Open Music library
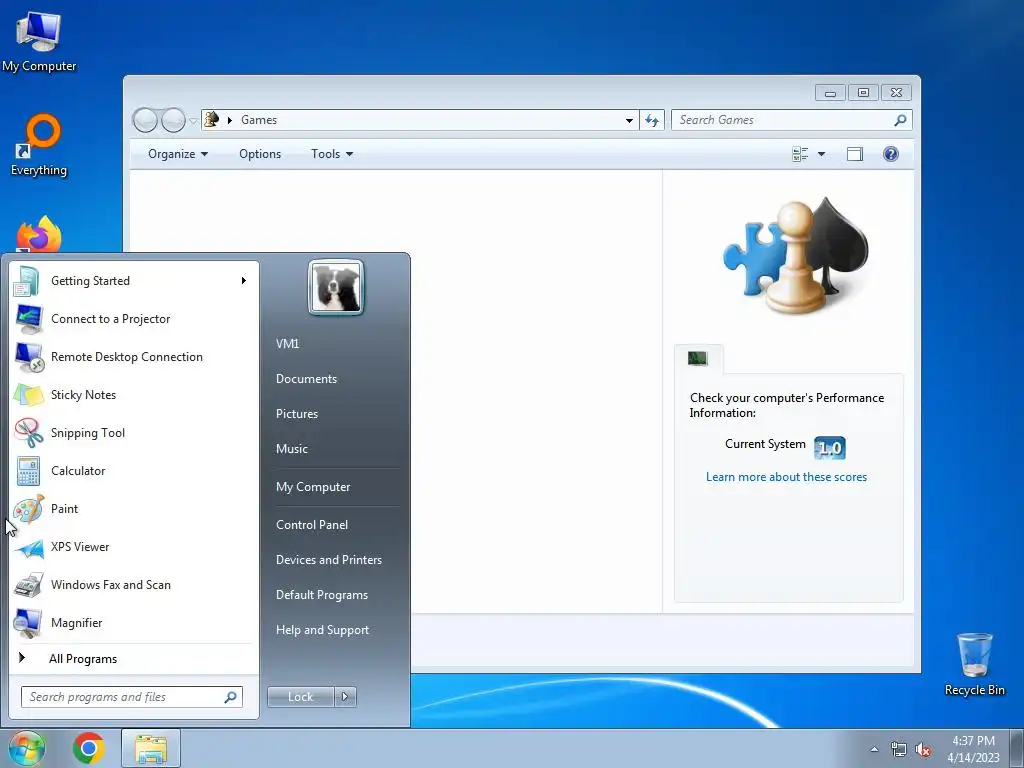 pos(291,449)
